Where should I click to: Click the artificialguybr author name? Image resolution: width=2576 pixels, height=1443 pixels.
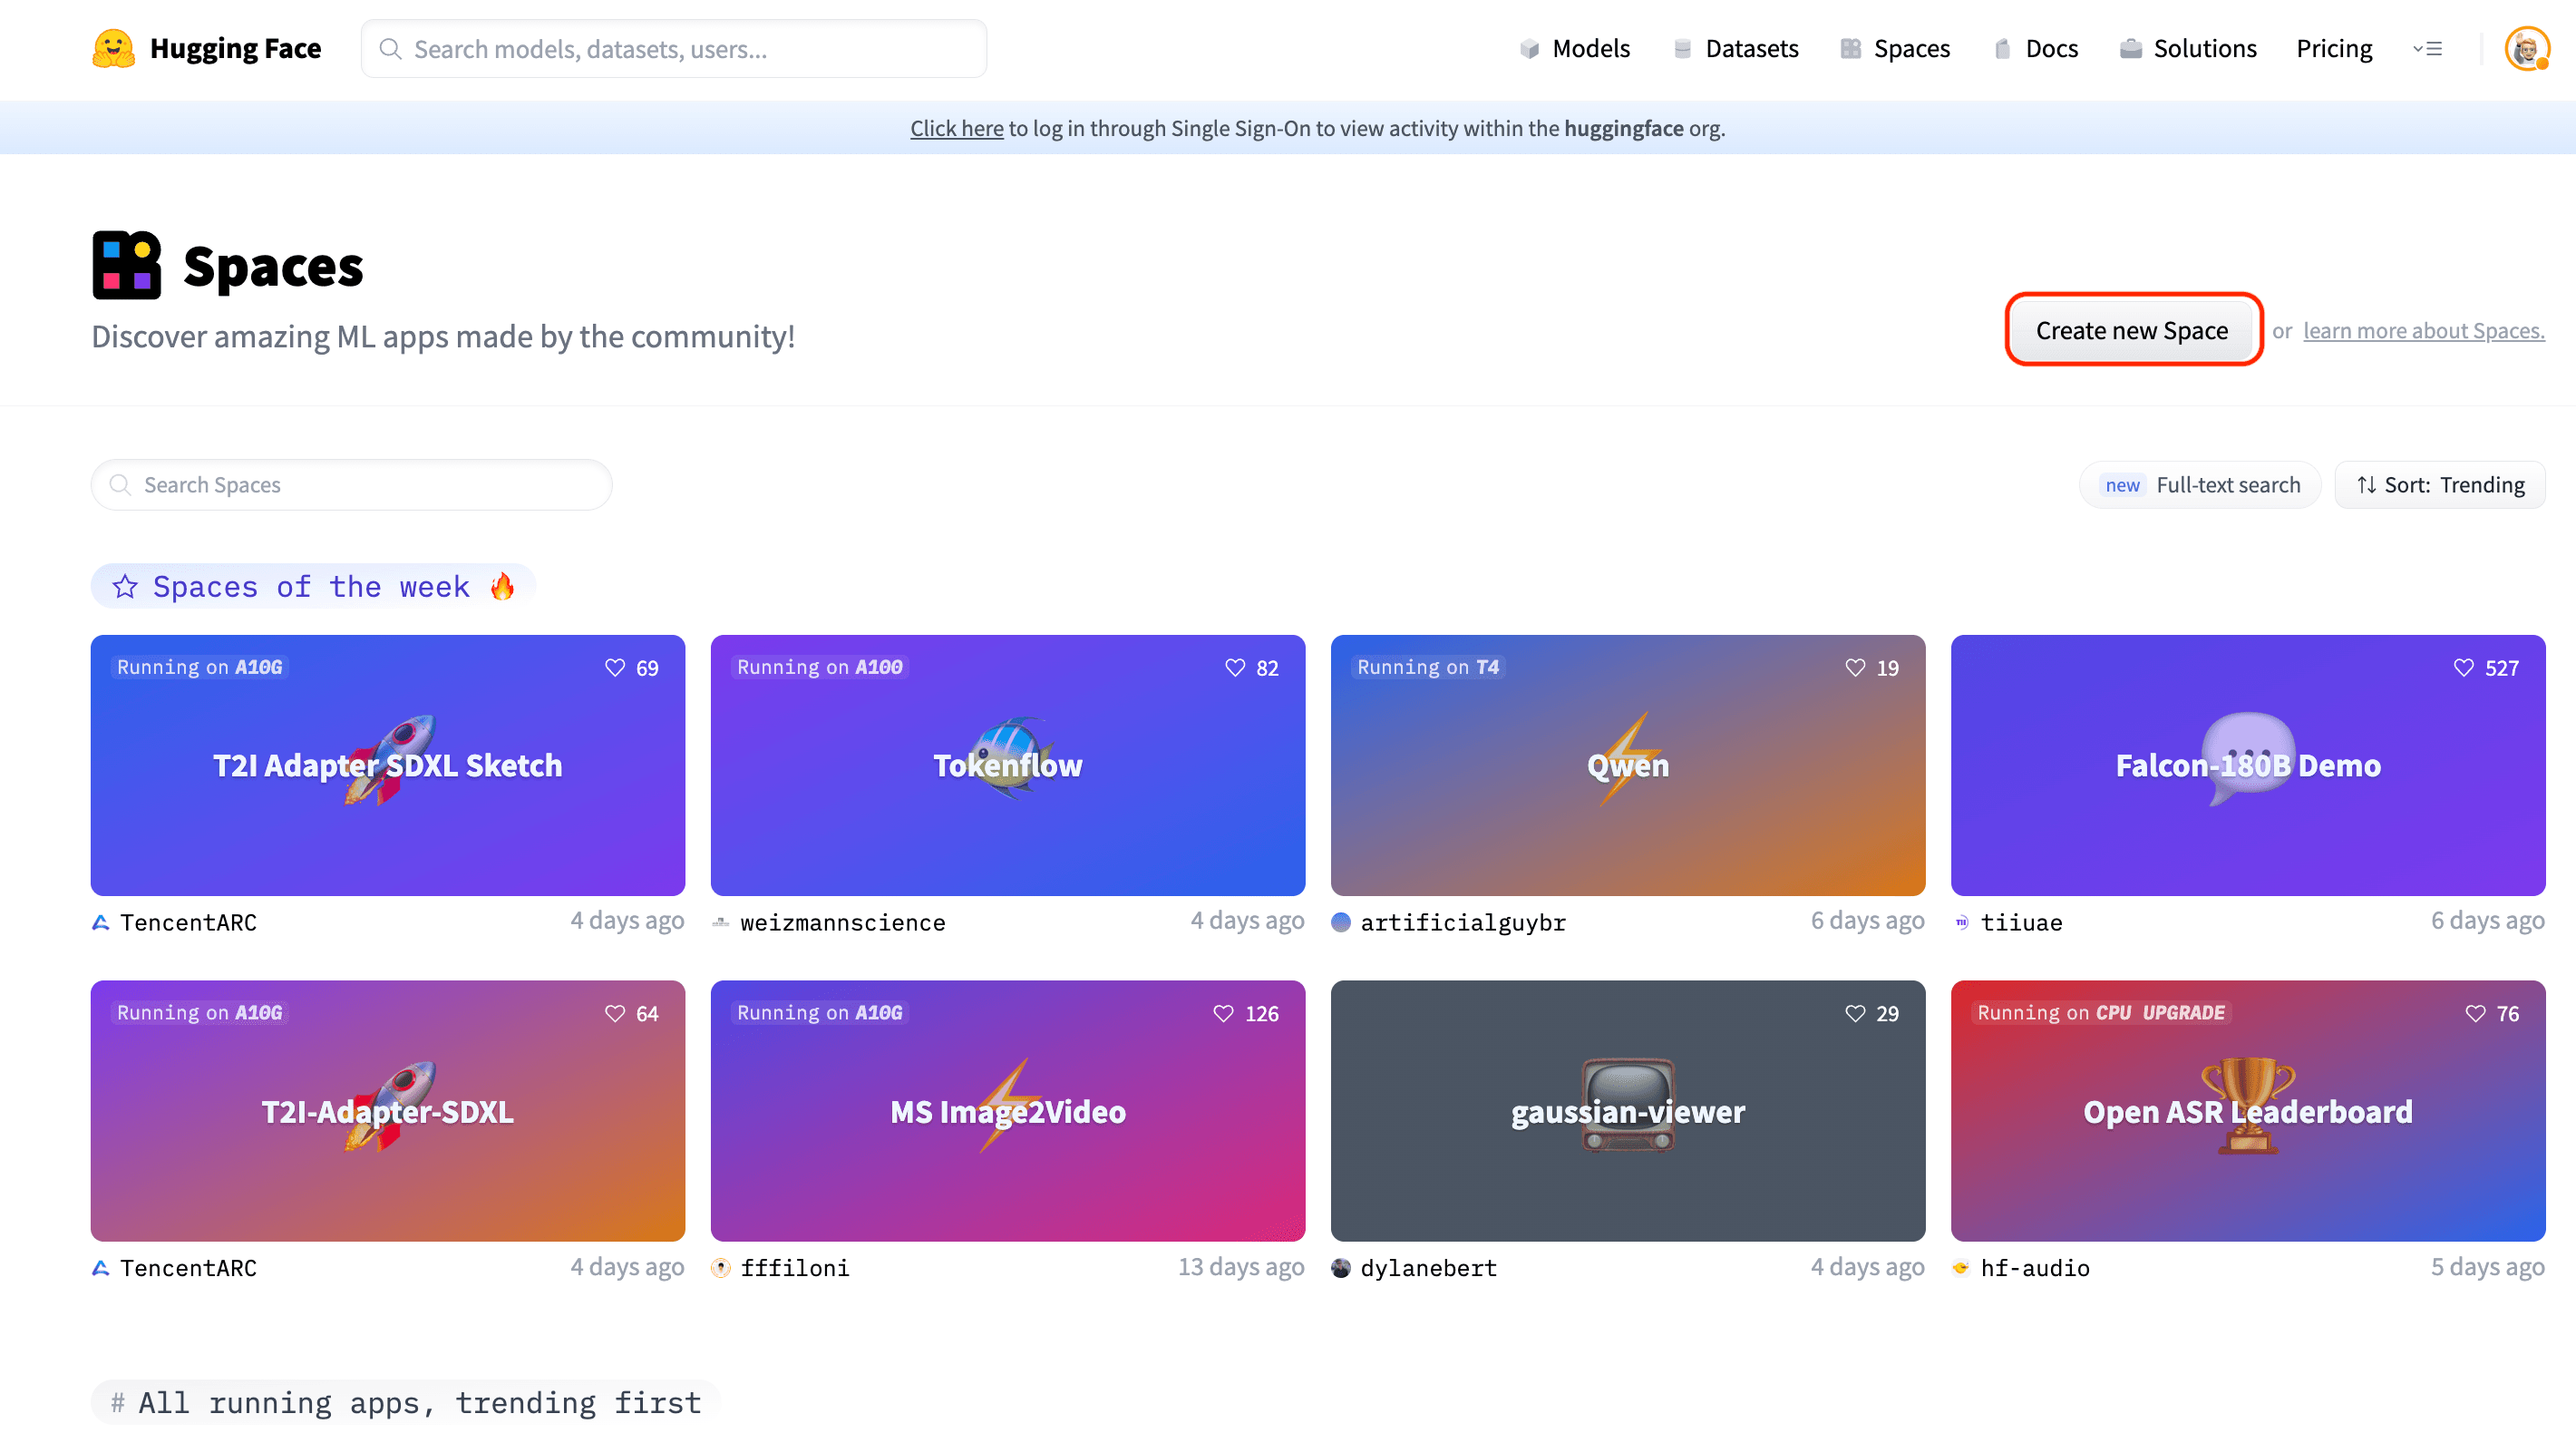[x=1463, y=922]
